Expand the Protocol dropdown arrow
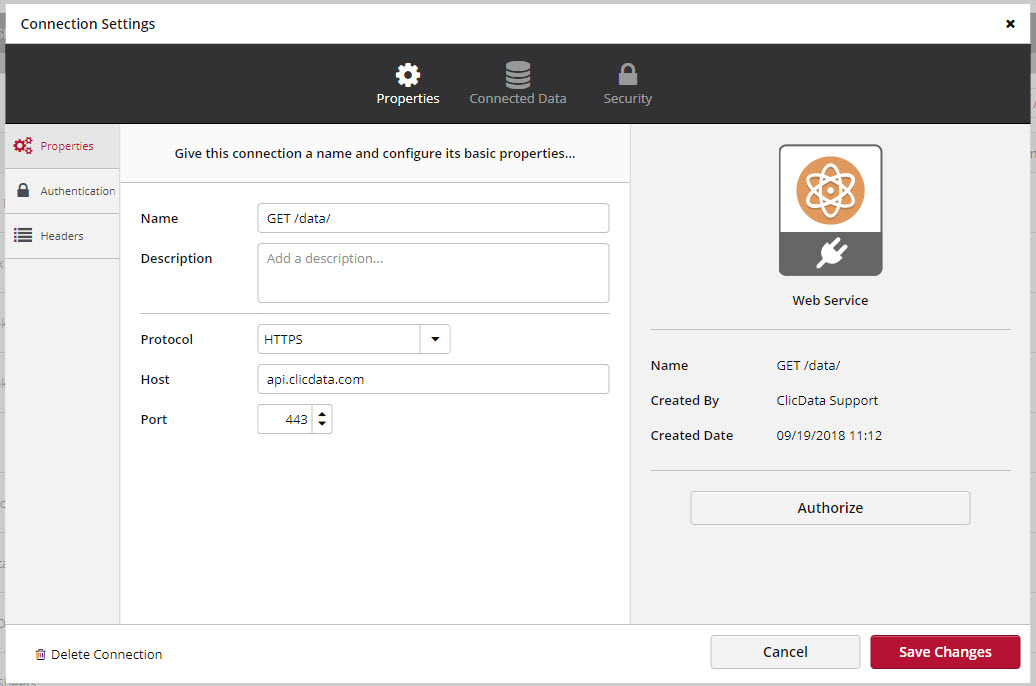1036x686 pixels. (435, 339)
